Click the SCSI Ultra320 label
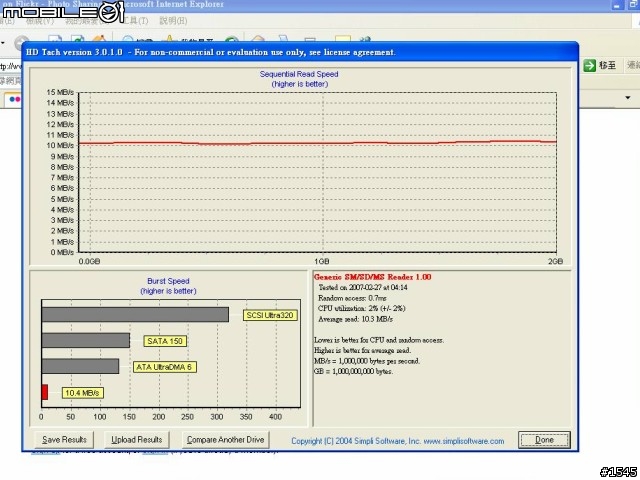 tap(270, 315)
